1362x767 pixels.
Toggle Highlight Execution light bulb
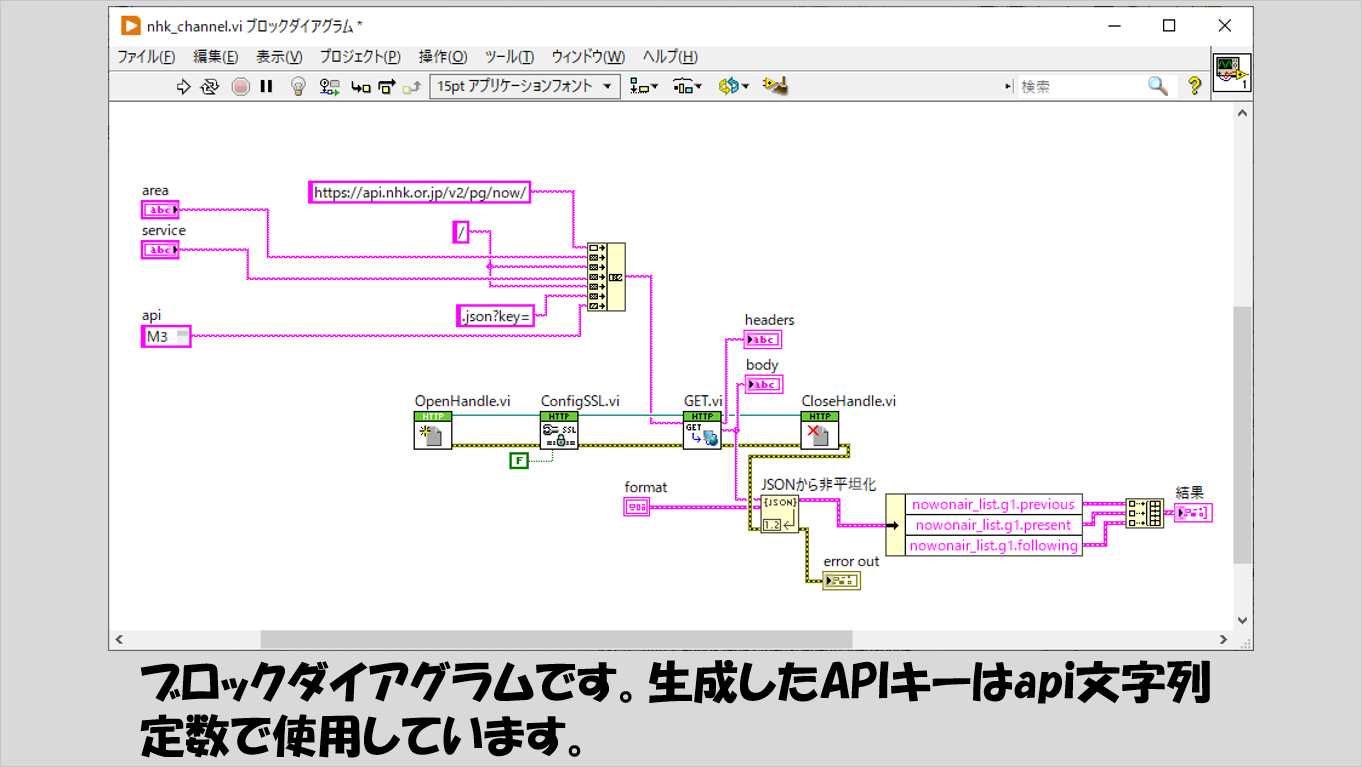pos(297,87)
